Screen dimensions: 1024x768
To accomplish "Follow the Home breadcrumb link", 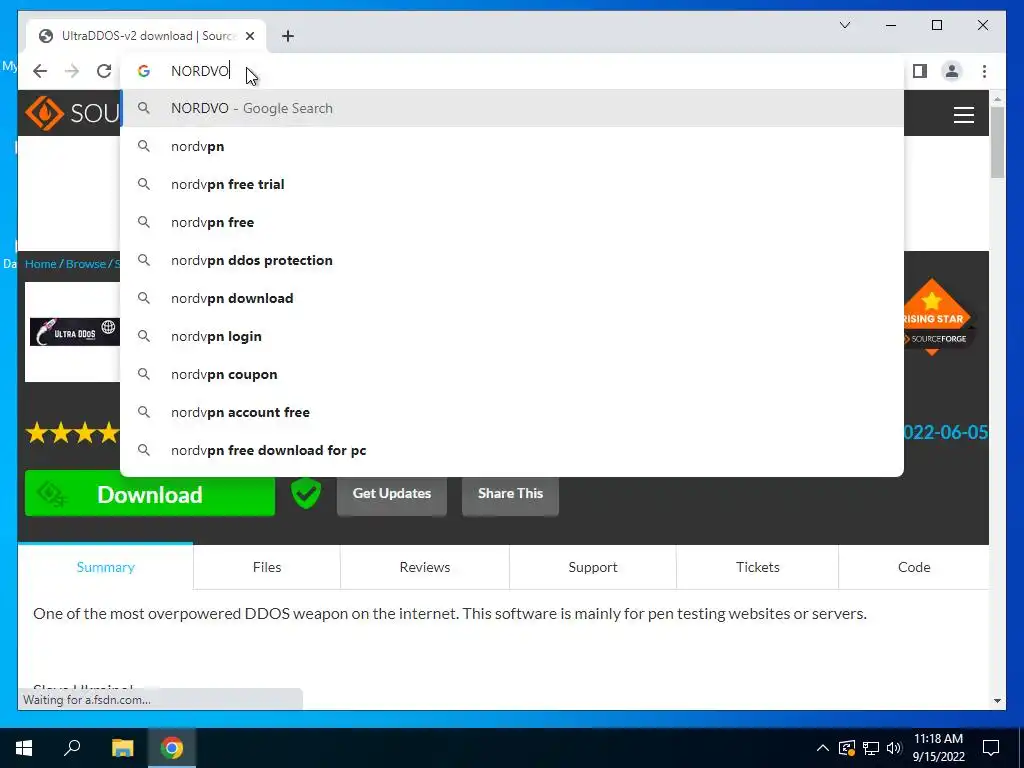I will [x=40, y=264].
